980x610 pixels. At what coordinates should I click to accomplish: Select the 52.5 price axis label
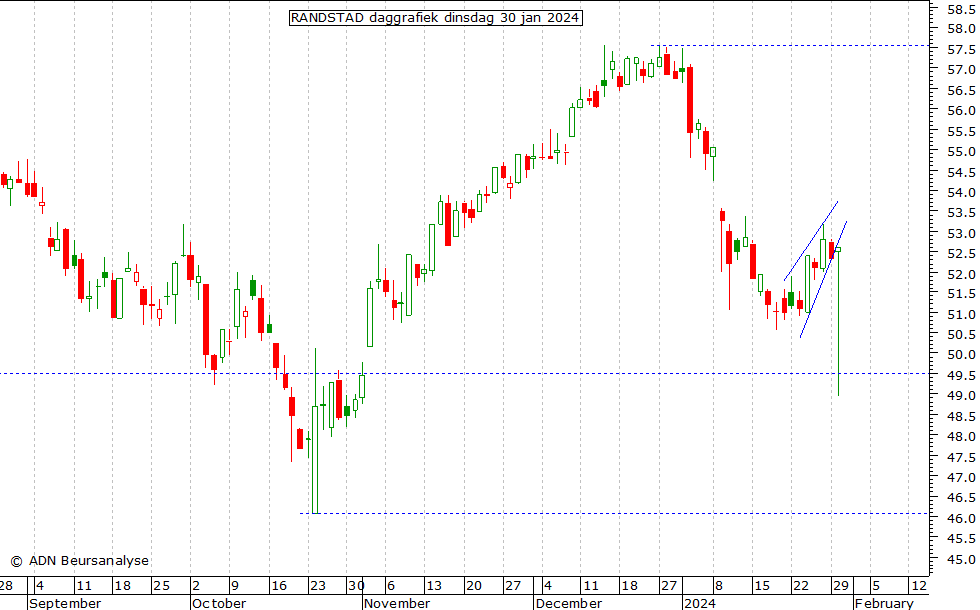coord(961,253)
